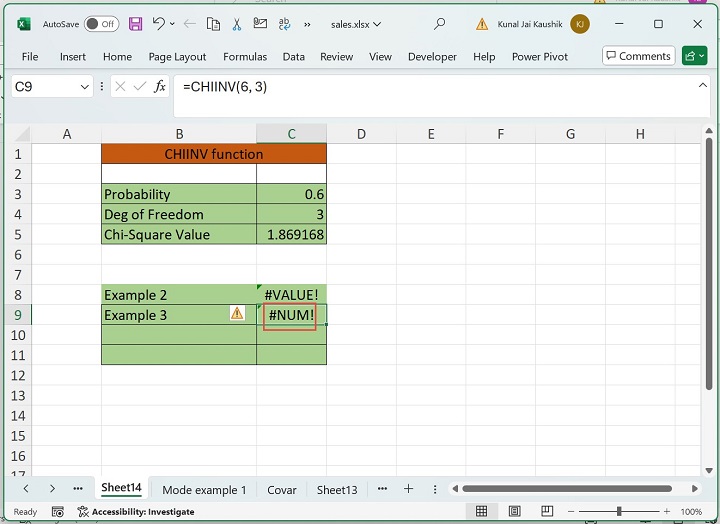Collapse the formula bar with the chevron
Image resolution: width=720 pixels, height=524 pixels.
pos(703,85)
